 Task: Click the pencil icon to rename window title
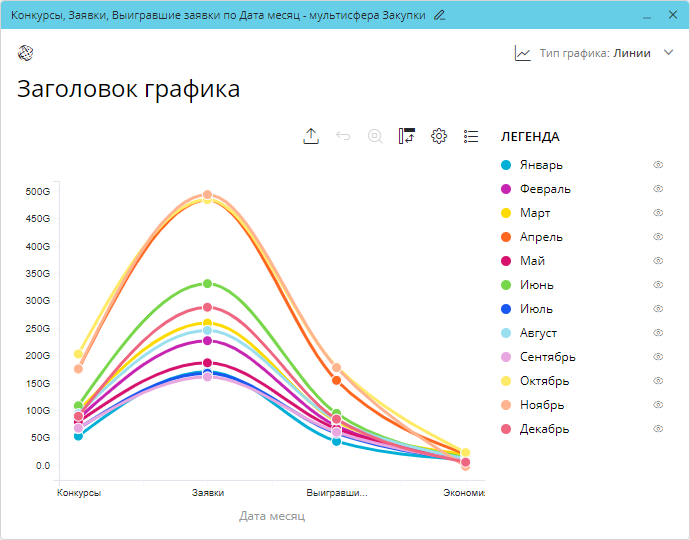440,15
